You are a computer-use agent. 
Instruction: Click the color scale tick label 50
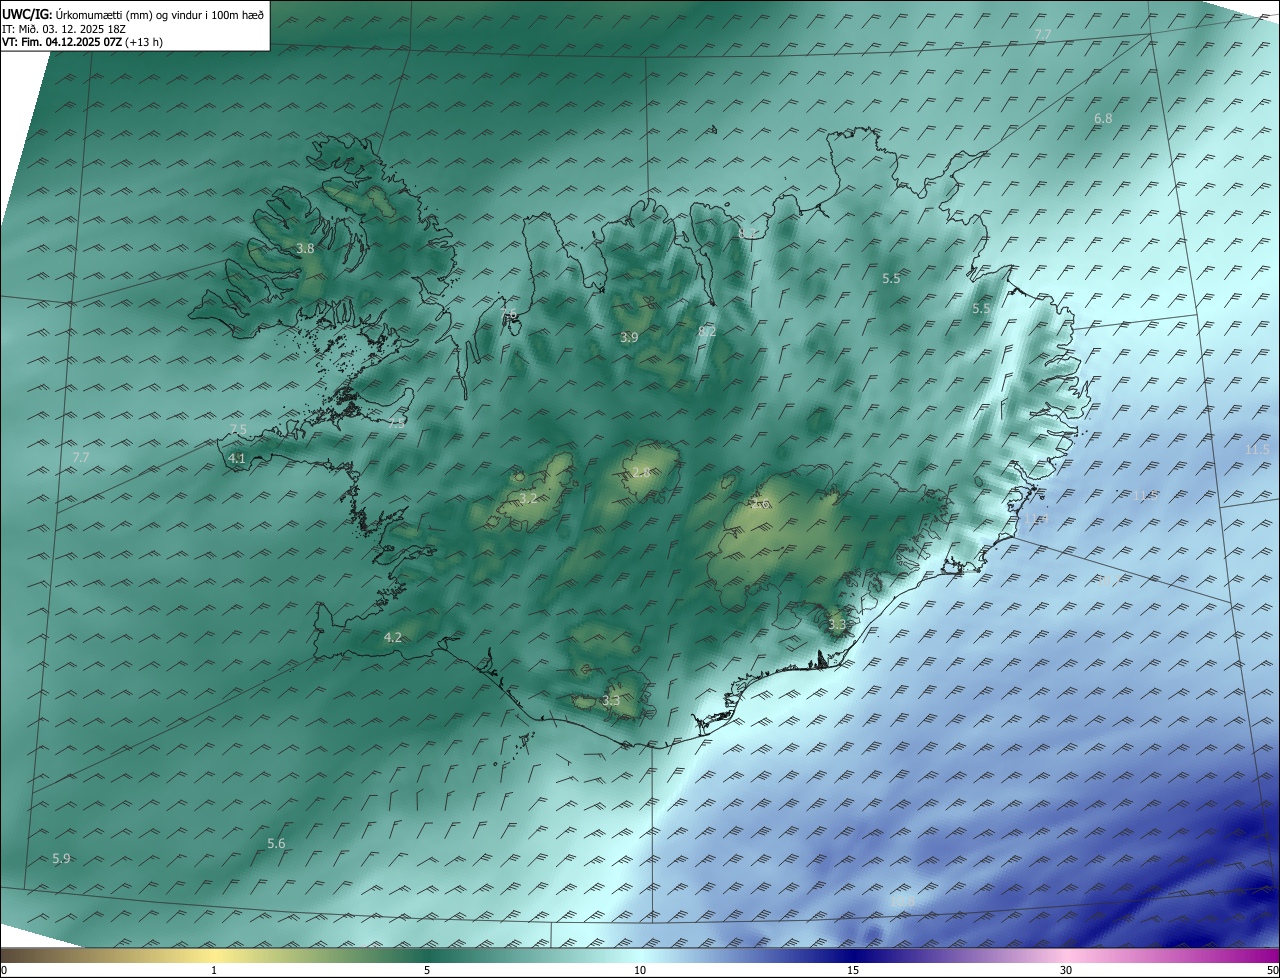click(x=1272, y=970)
